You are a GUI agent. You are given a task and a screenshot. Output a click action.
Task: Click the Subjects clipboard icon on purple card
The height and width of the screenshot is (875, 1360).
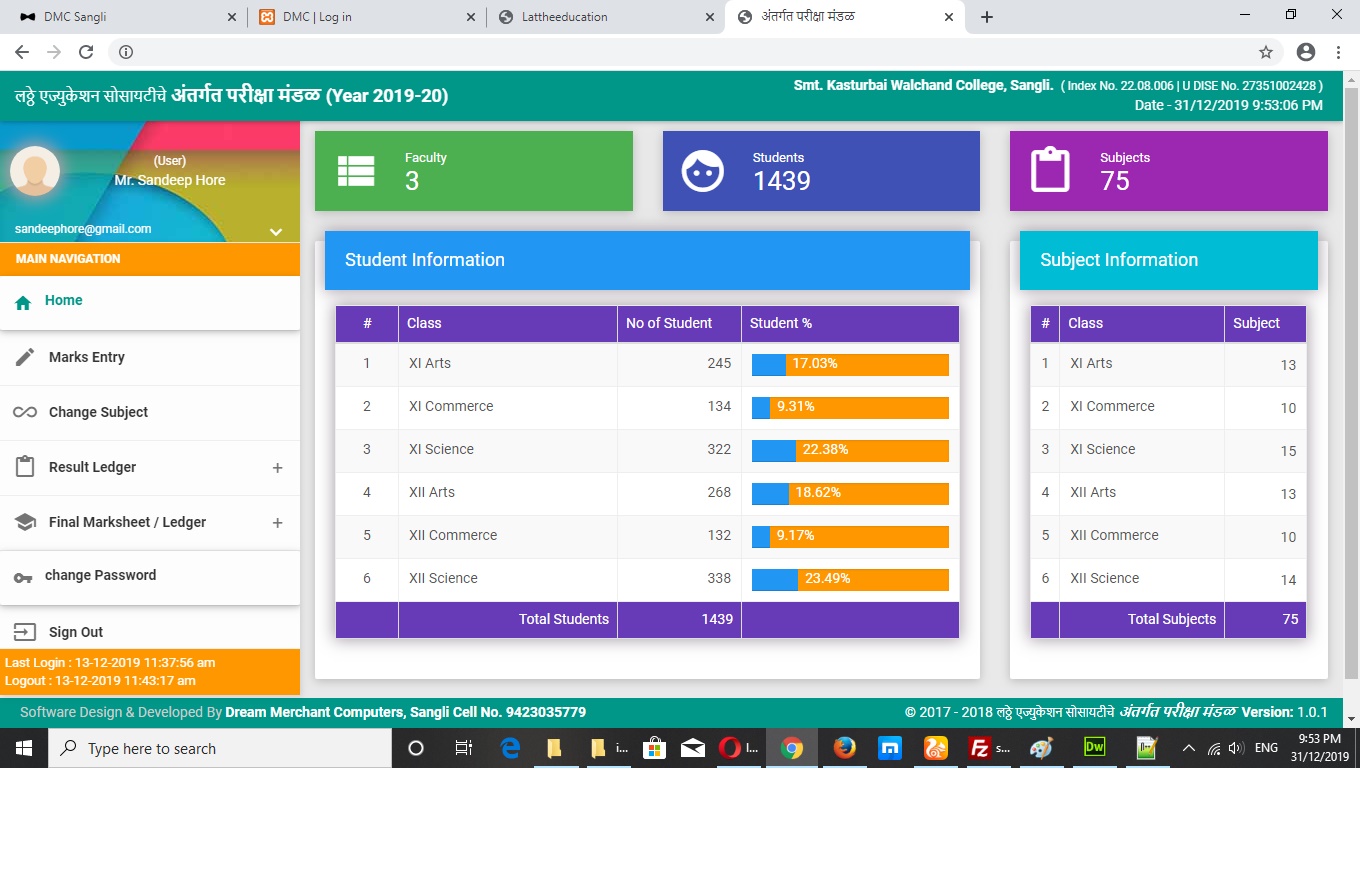click(1050, 170)
